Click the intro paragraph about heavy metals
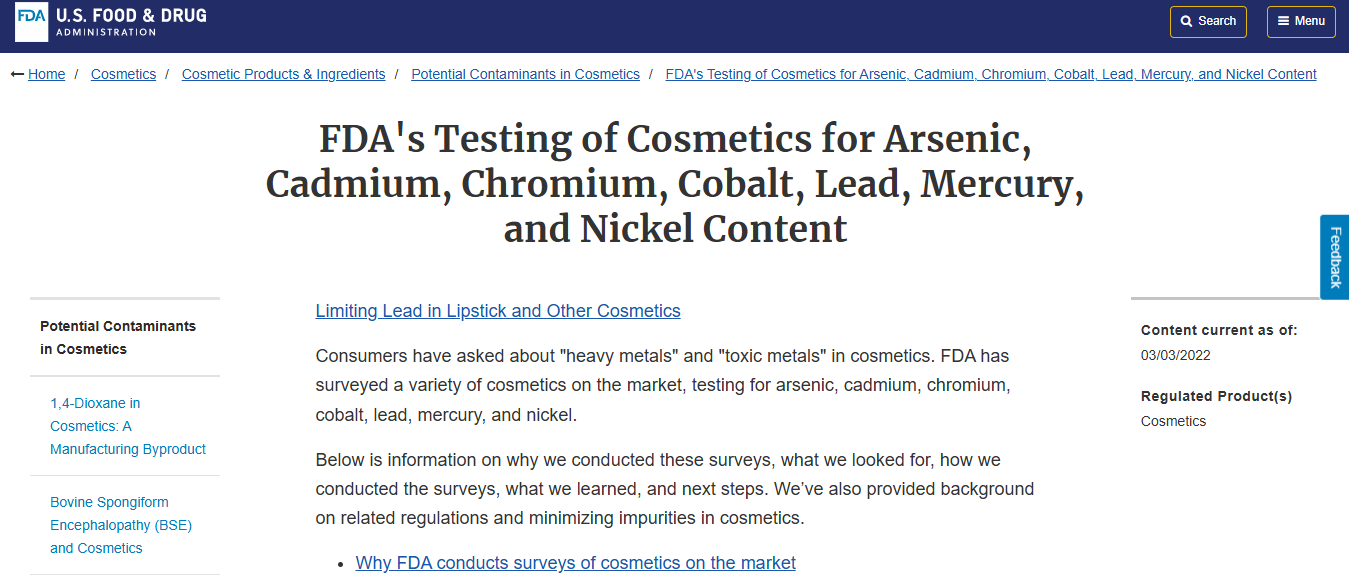 click(662, 385)
